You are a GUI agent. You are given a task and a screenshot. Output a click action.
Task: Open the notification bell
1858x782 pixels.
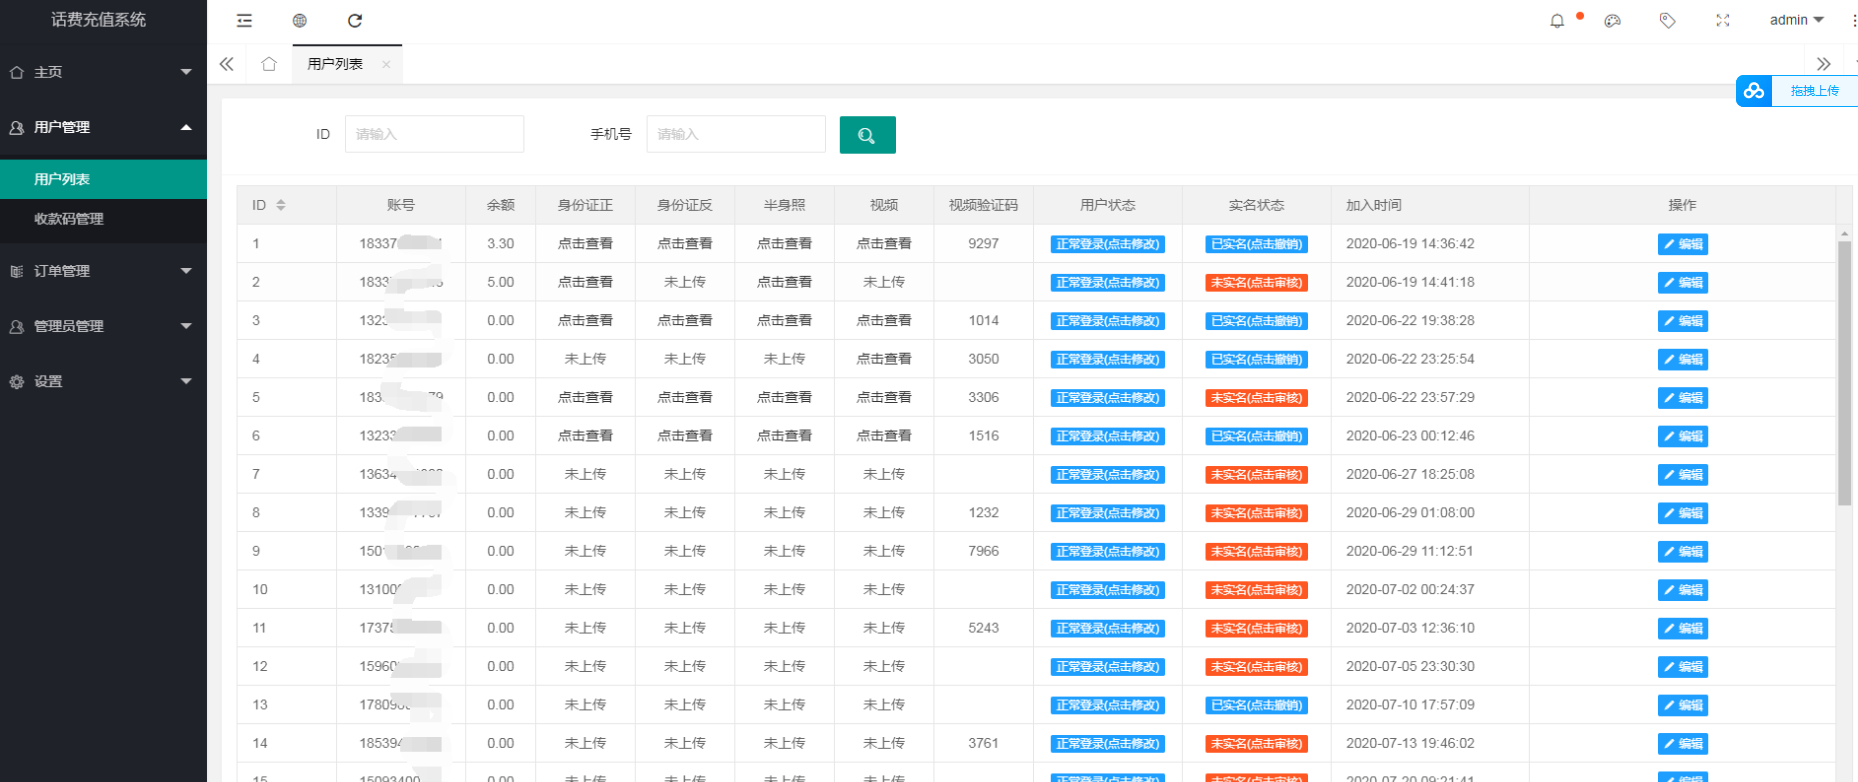click(x=1557, y=20)
